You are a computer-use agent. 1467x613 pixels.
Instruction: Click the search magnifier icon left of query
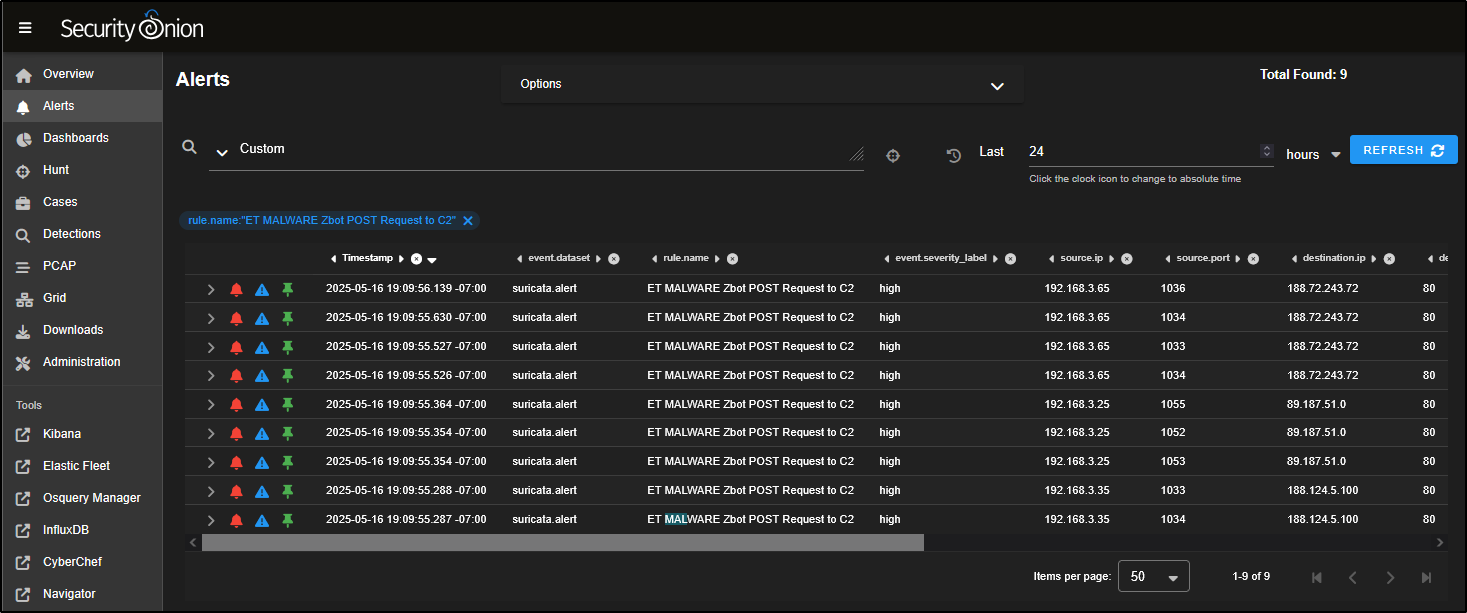click(189, 147)
